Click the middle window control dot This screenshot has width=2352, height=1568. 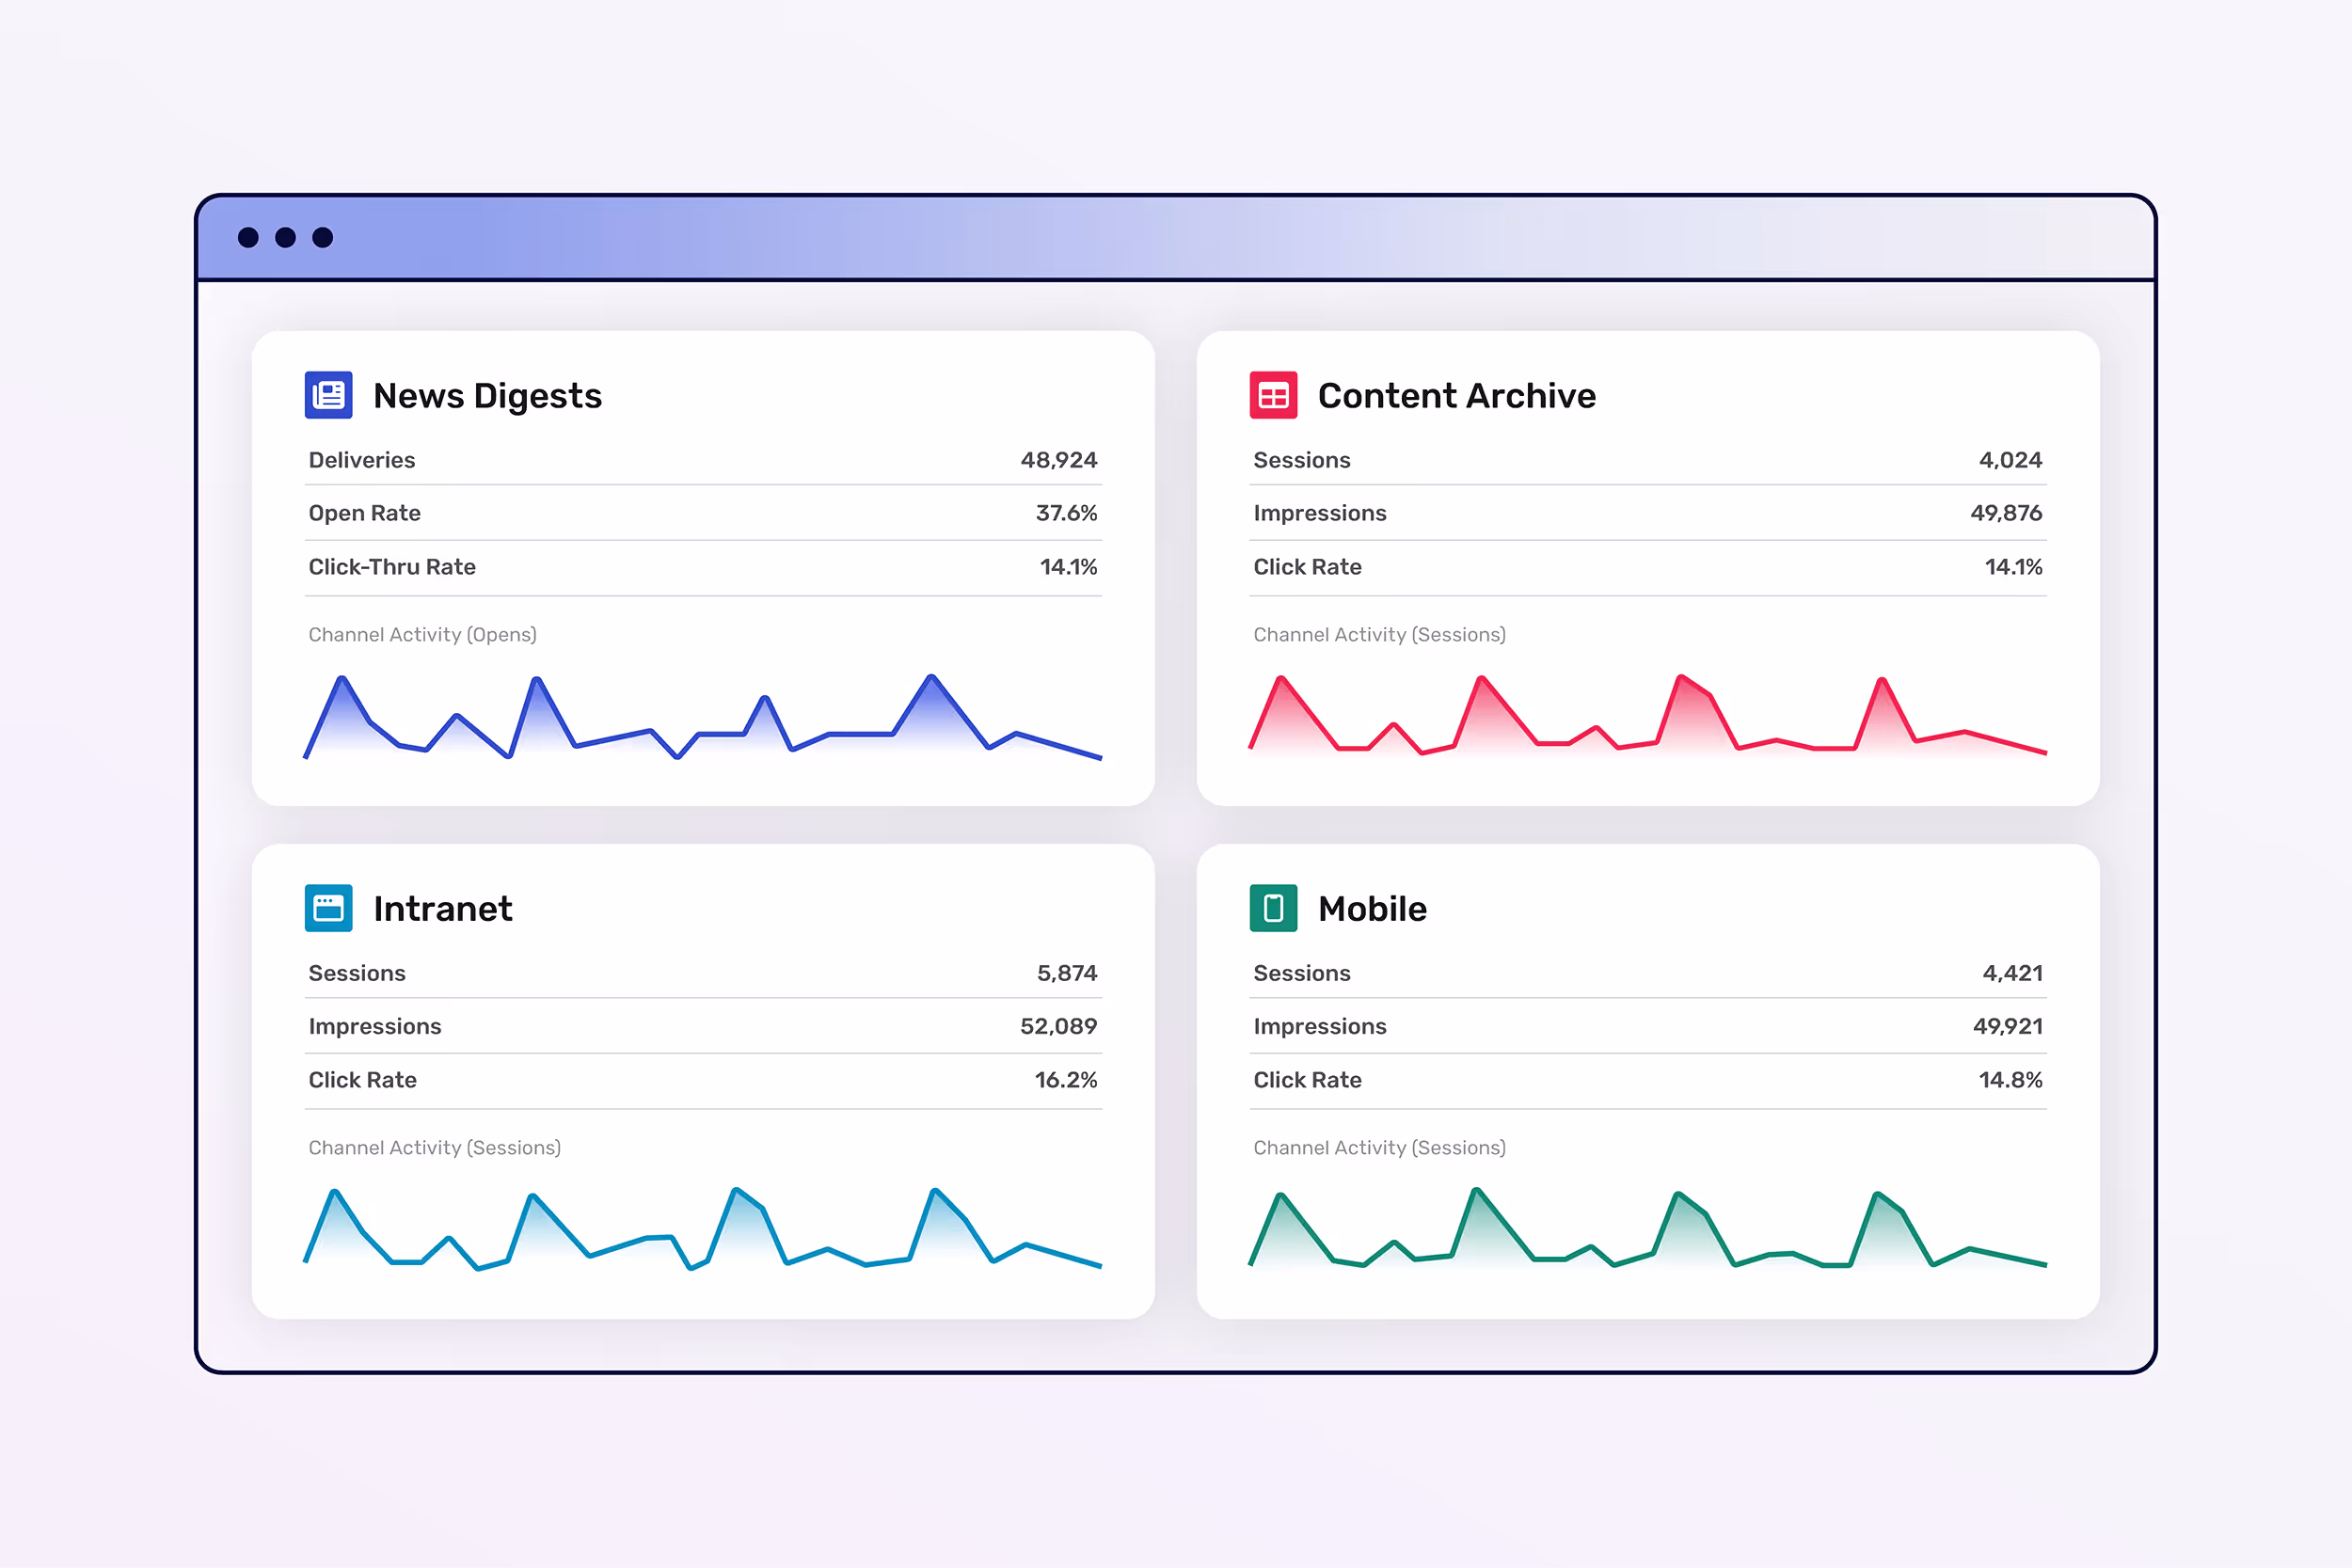[285, 237]
